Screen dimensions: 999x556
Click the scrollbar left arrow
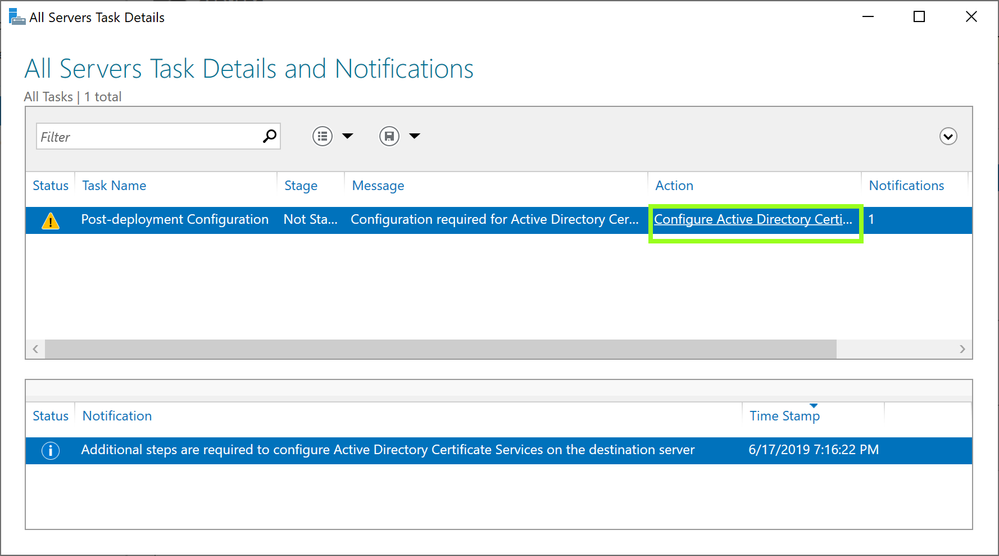(x=36, y=349)
